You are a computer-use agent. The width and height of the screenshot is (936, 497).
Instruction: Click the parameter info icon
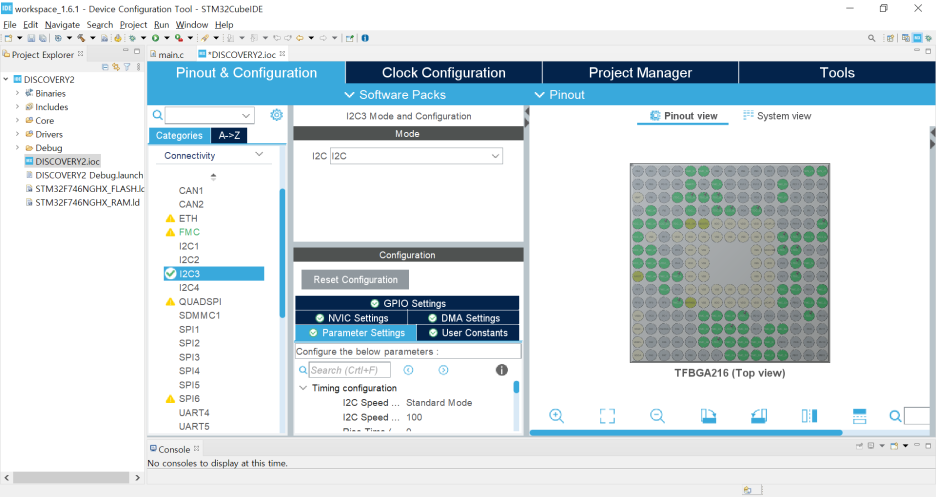[x=501, y=370]
